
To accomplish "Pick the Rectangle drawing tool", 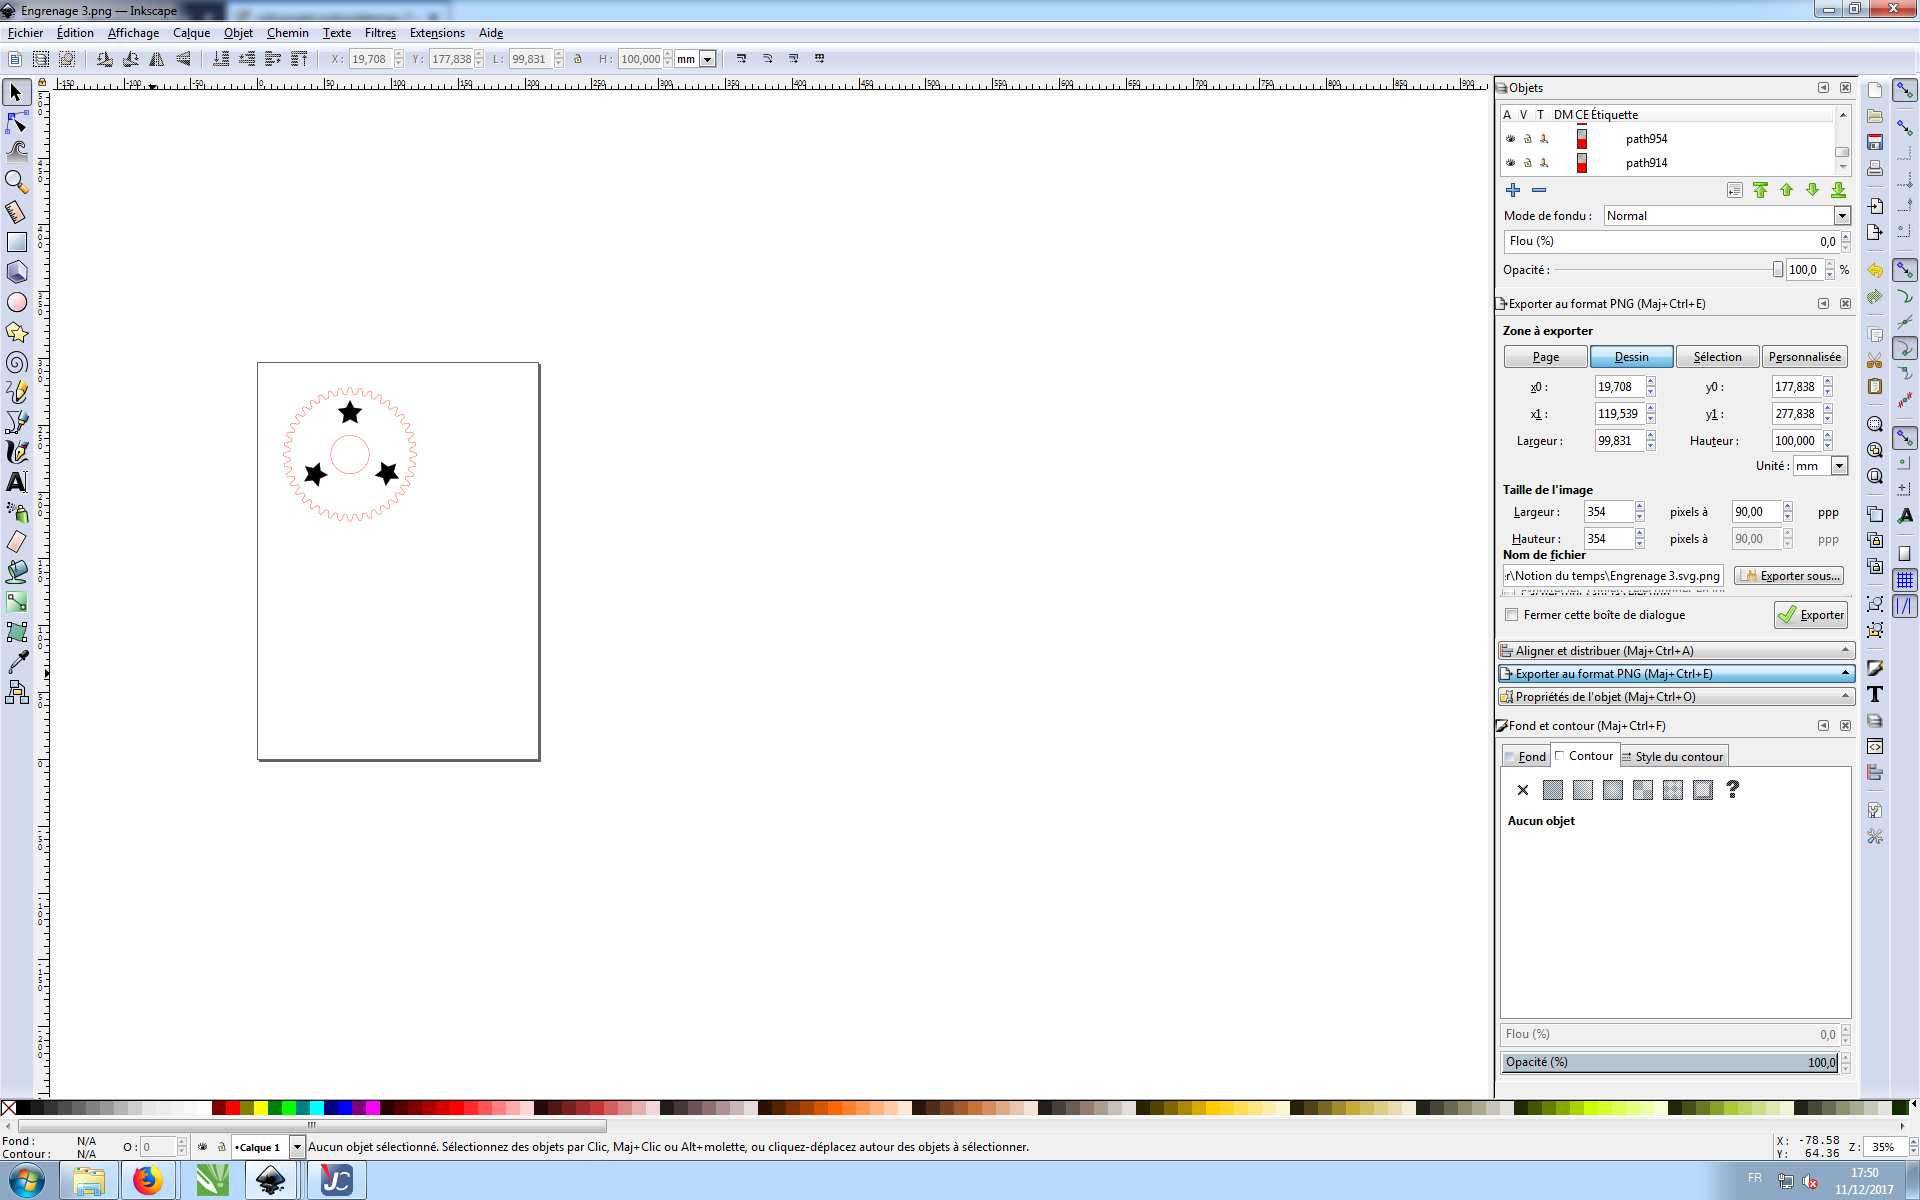I will pos(17,242).
